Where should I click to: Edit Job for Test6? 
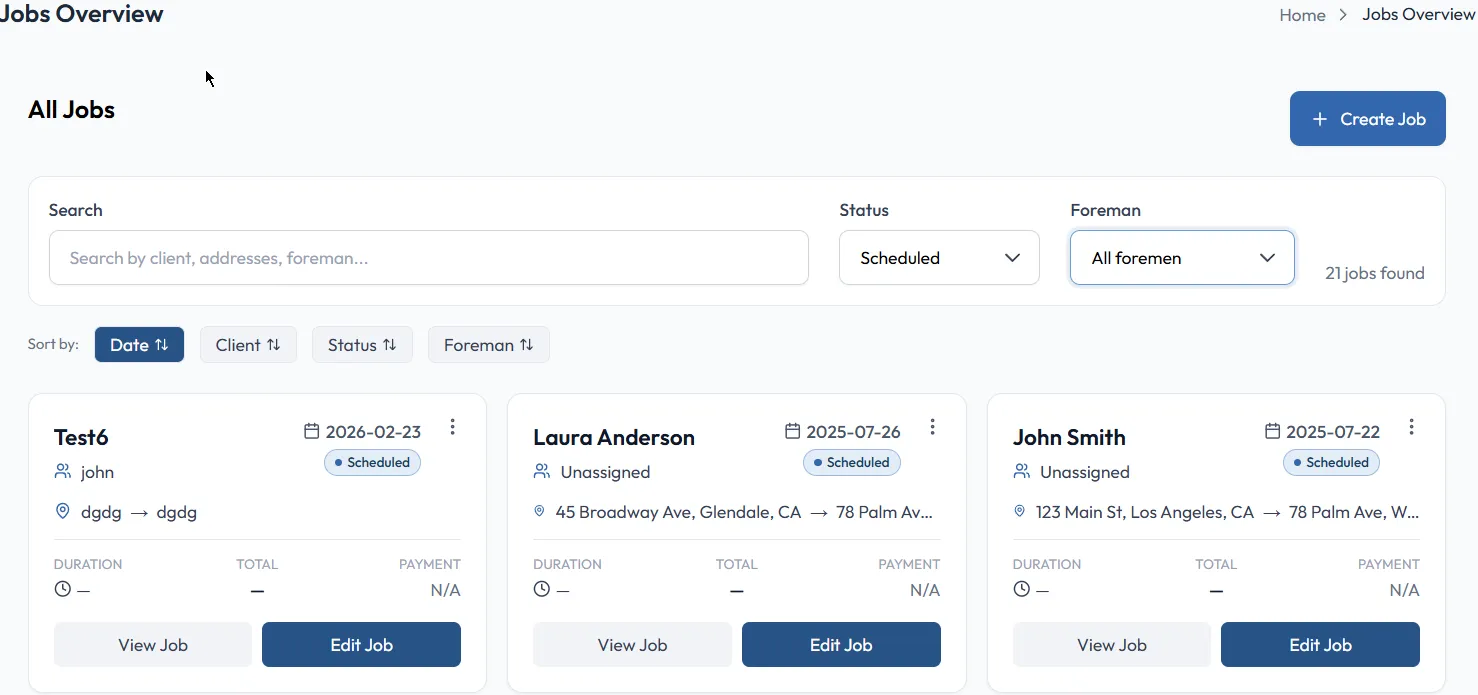tap(361, 645)
